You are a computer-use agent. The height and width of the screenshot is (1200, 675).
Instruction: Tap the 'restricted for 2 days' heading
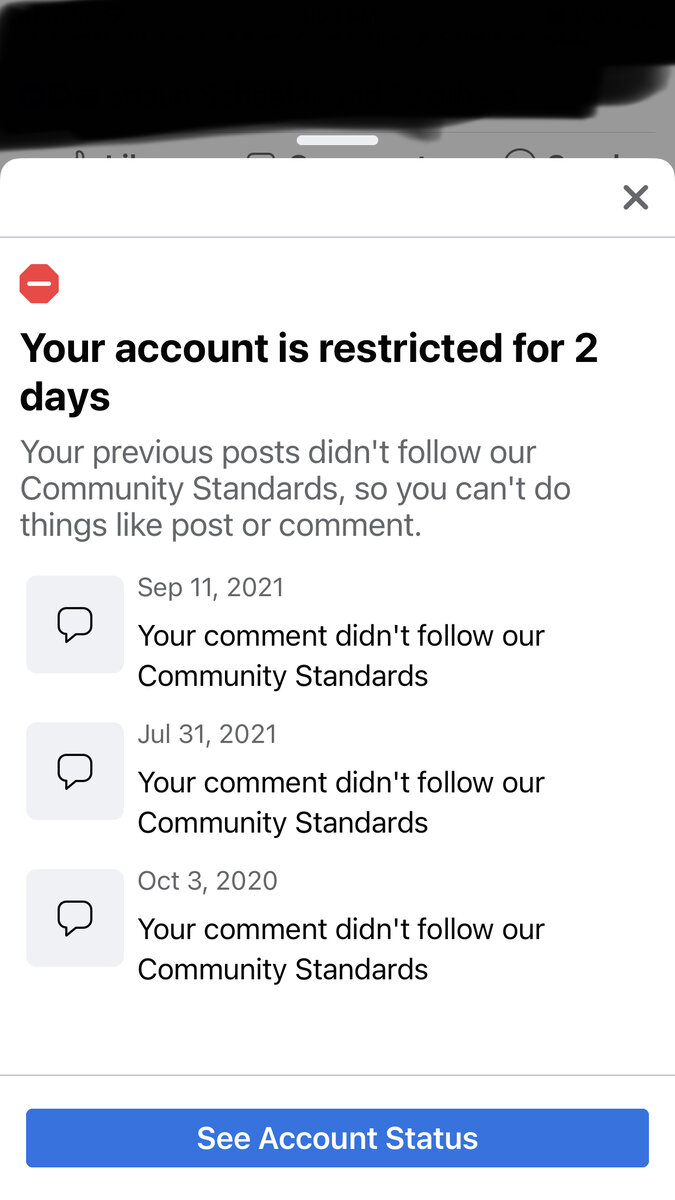click(308, 372)
